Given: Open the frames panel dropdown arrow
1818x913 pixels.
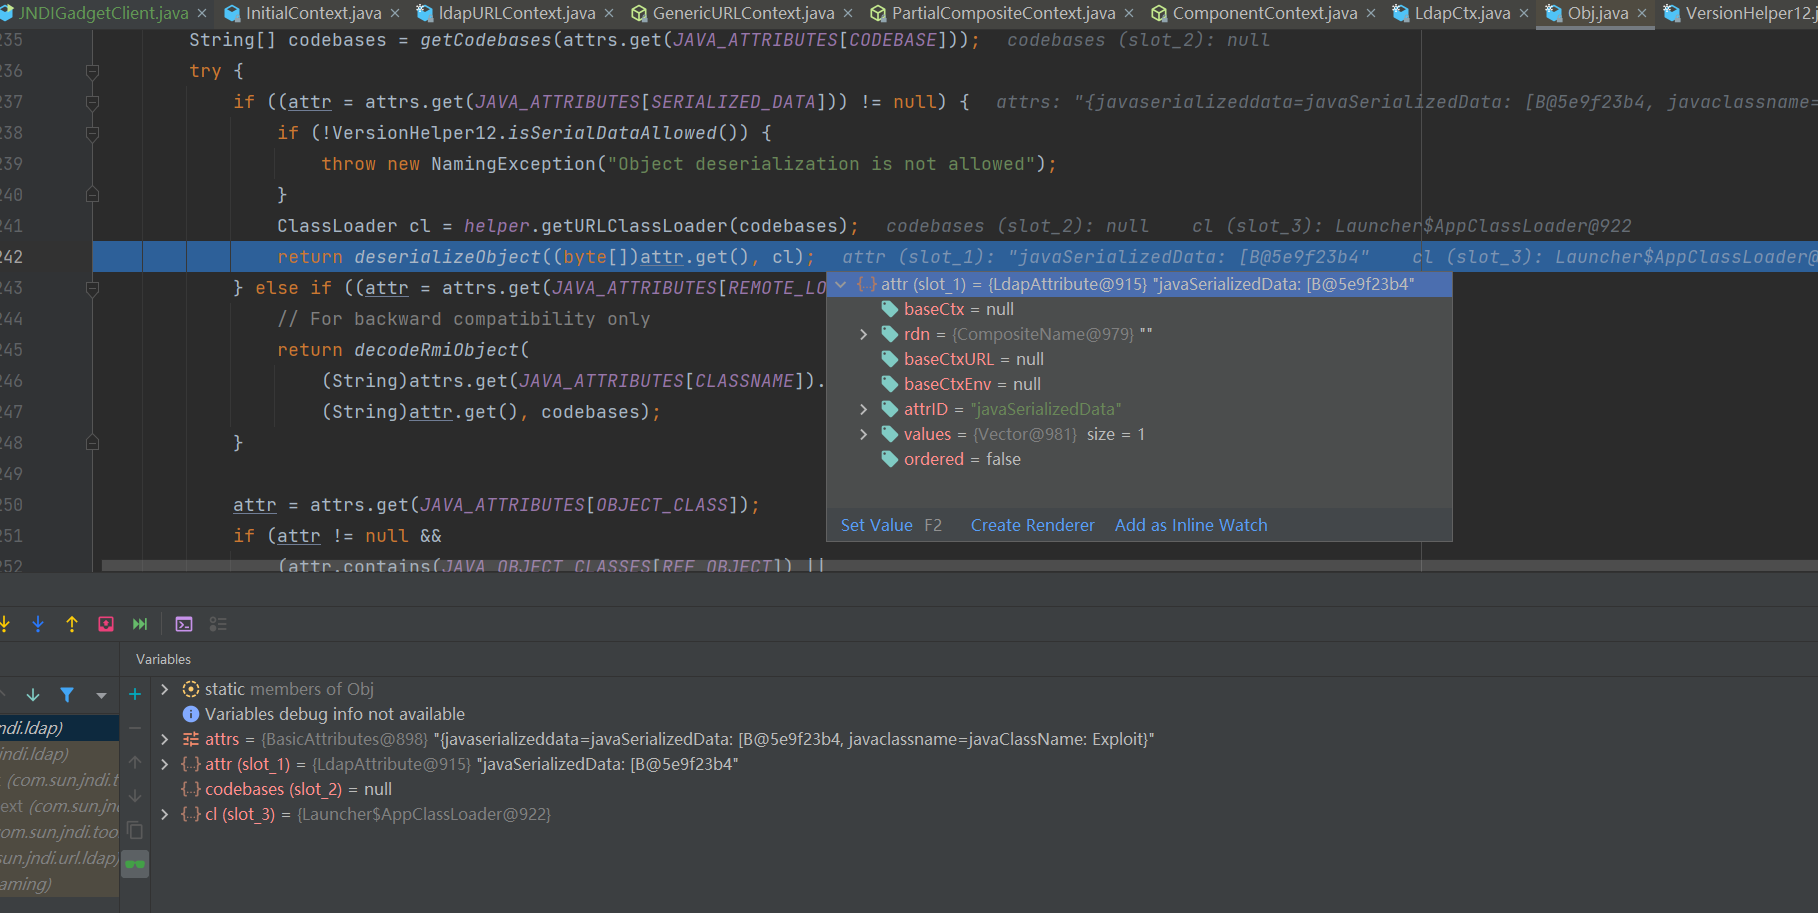Looking at the screenshot, I should coord(101,694).
